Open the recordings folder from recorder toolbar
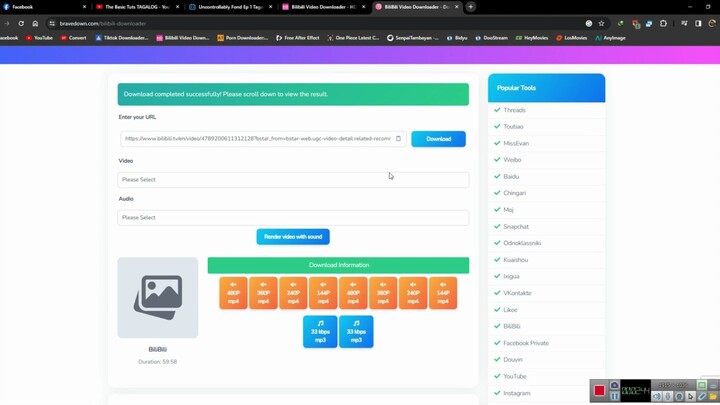The height and width of the screenshot is (405, 720). coord(713,396)
